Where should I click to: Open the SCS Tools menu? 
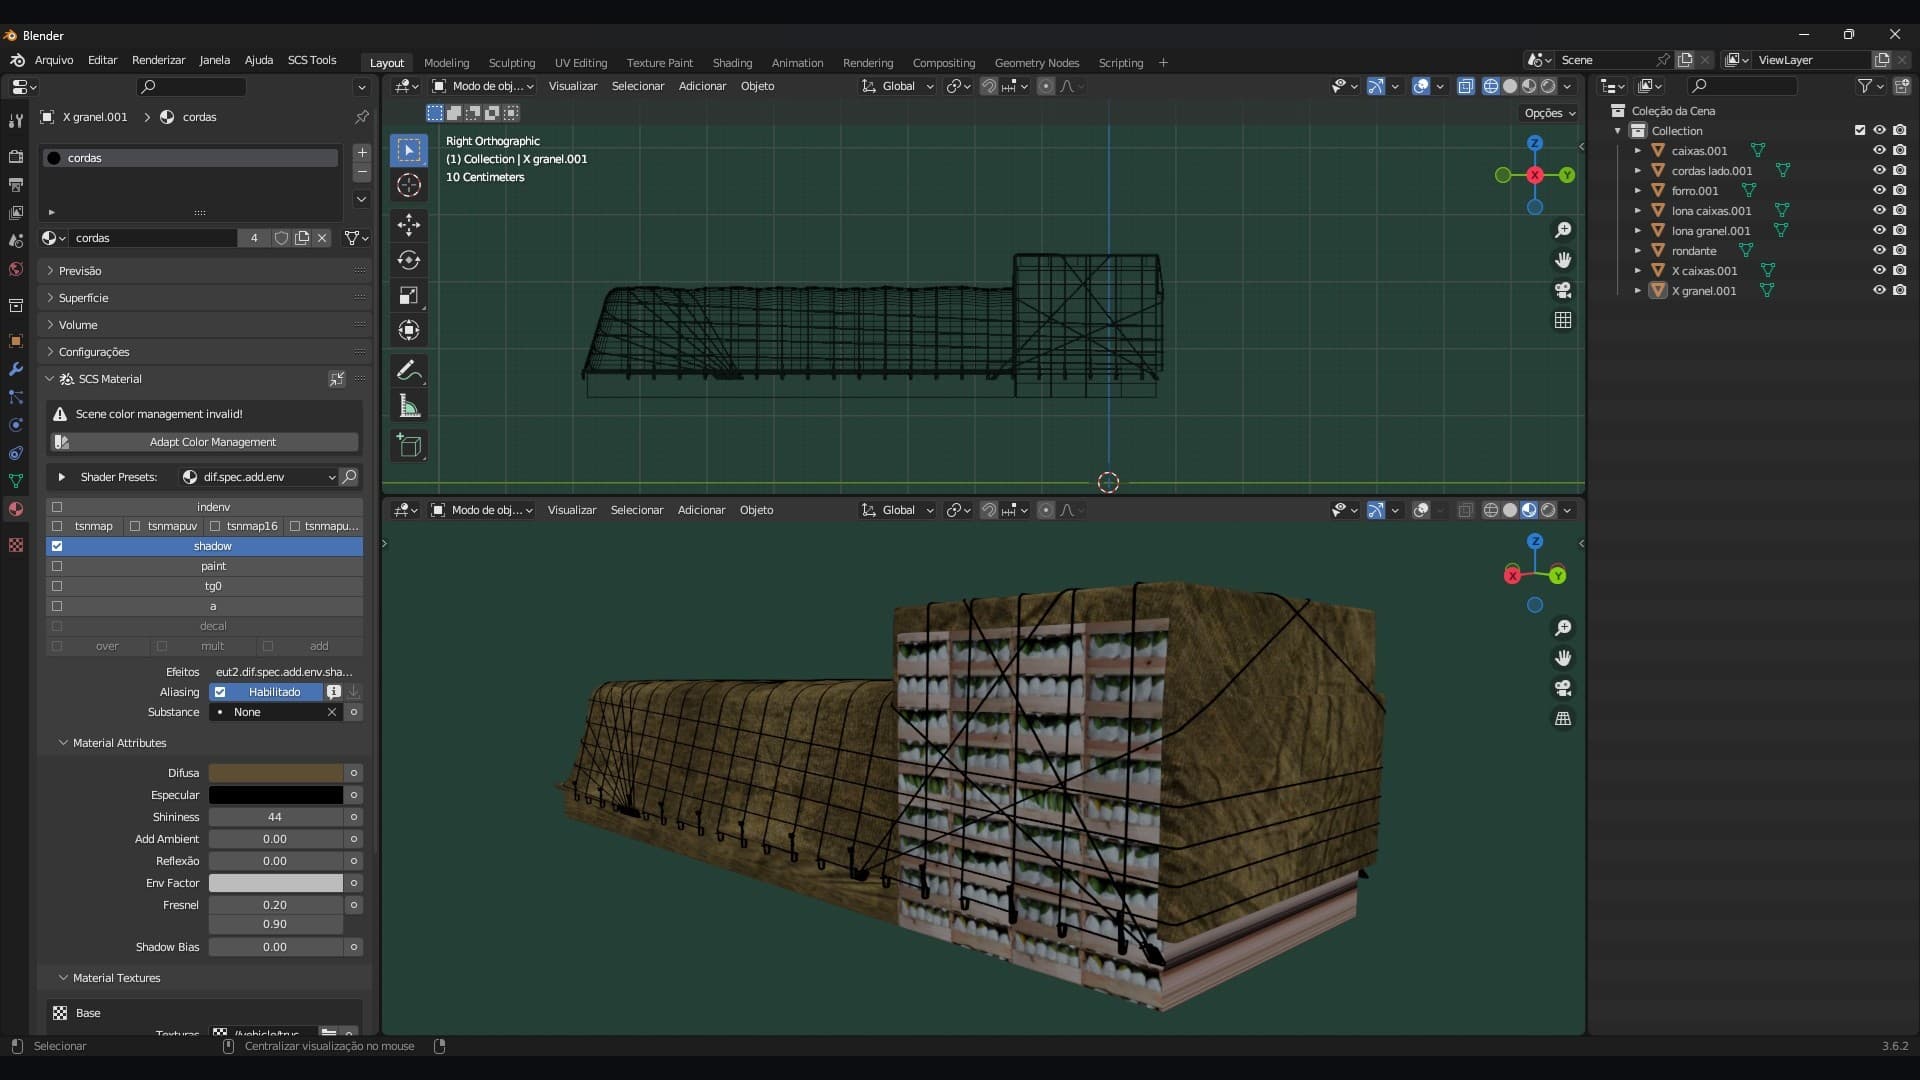tap(312, 60)
